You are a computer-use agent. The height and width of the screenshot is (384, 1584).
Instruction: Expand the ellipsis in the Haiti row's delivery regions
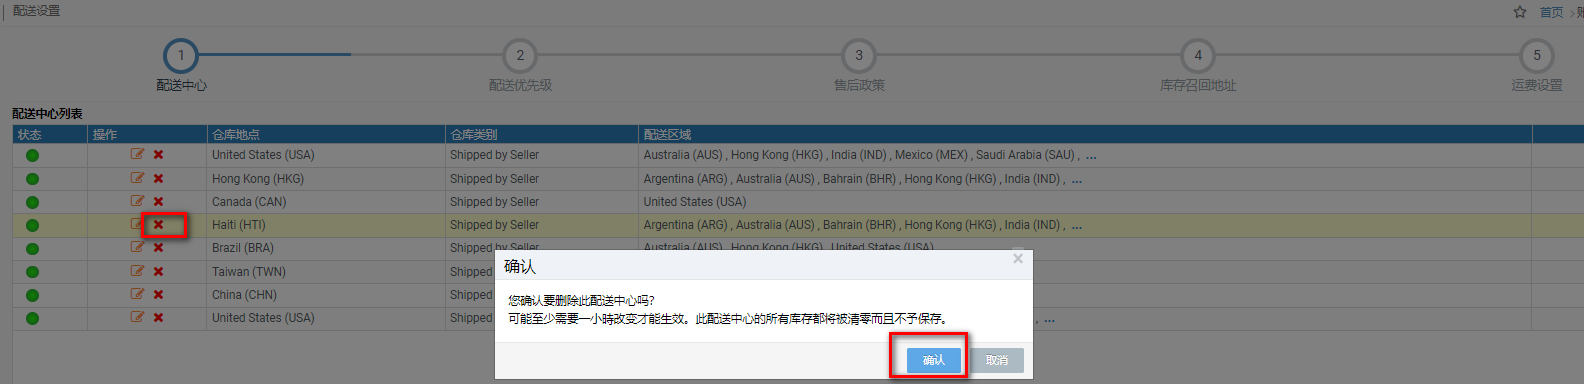point(1077,226)
